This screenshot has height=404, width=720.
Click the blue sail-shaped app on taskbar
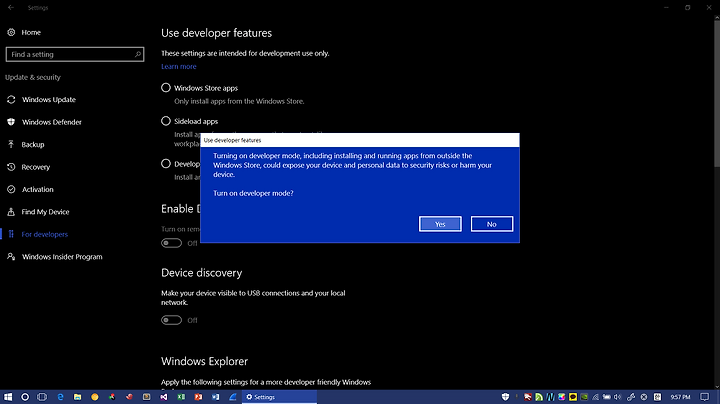(x=233, y=397)
